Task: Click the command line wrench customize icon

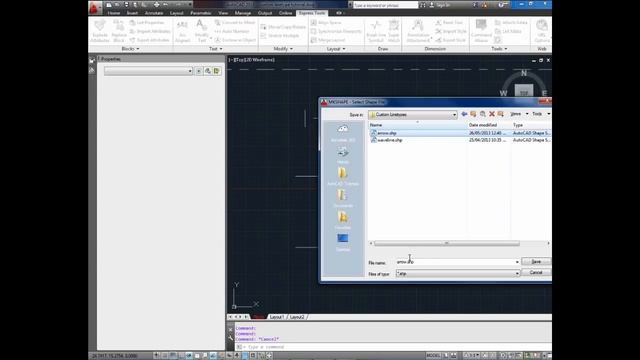Action: 231,338
